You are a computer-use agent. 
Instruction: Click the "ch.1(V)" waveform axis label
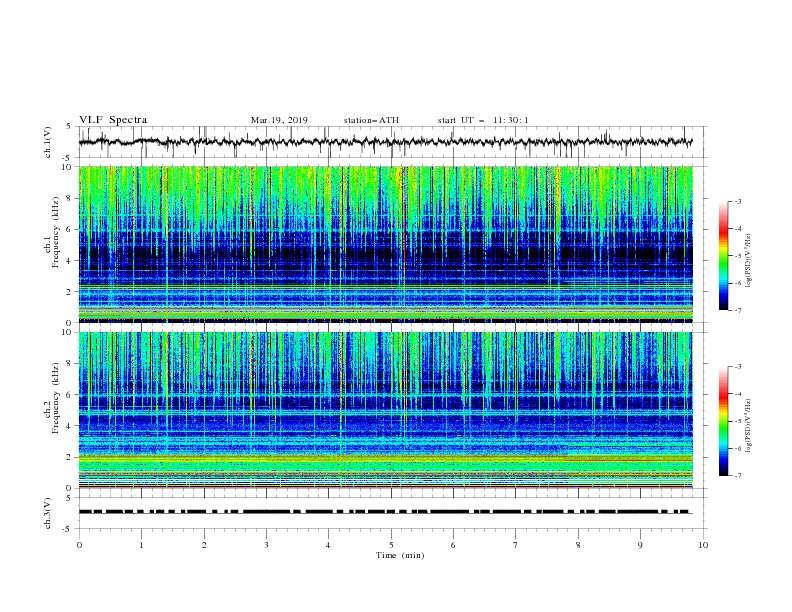tap(48, 142)
